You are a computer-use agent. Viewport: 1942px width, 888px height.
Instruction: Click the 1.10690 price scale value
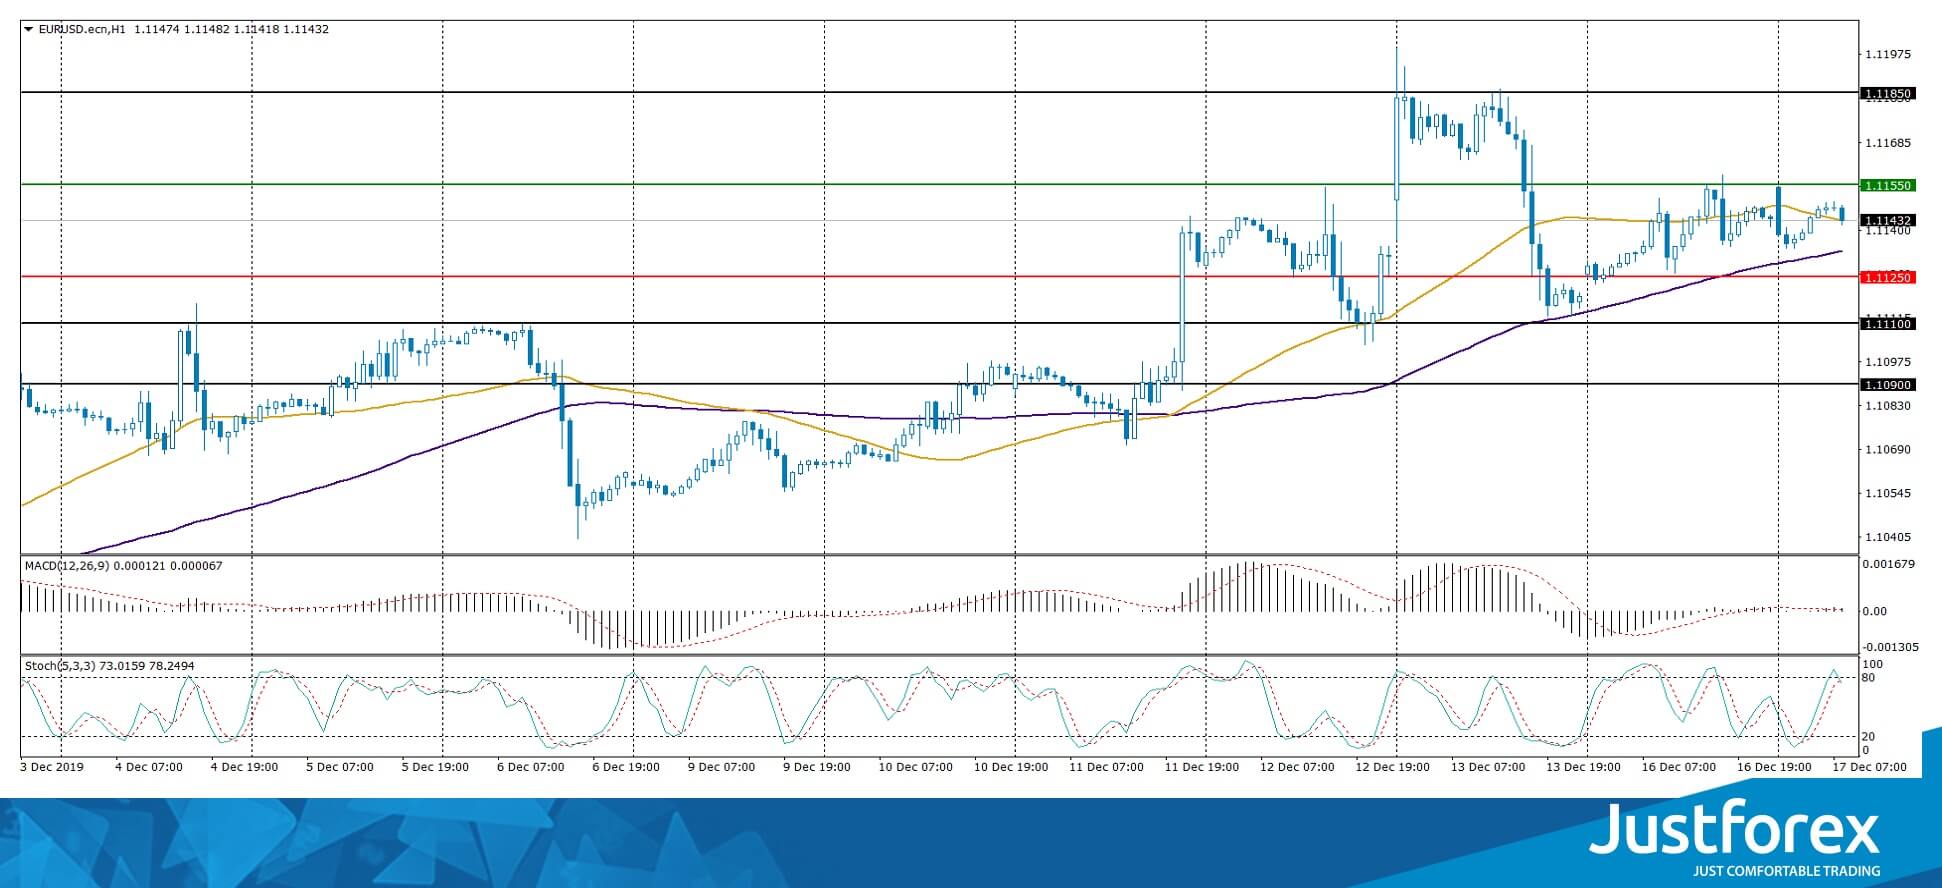[x=1888, y=450]
